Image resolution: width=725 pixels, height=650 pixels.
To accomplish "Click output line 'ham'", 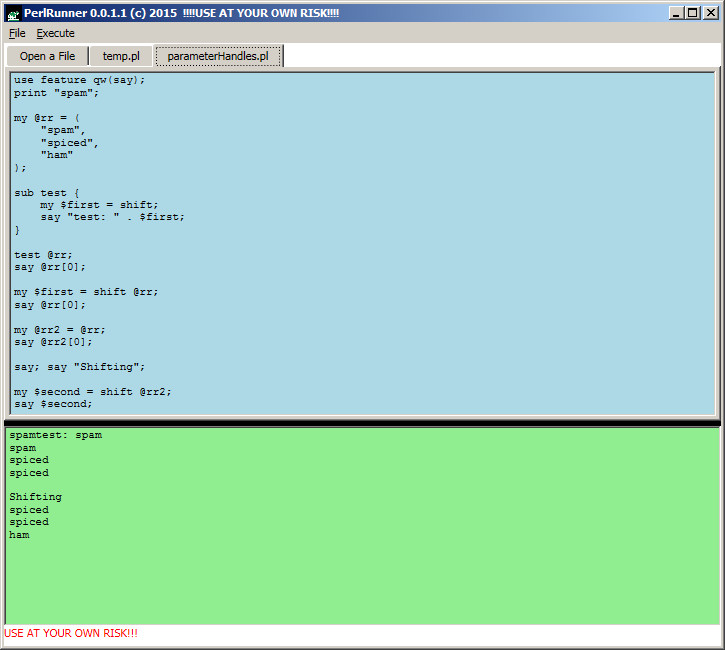I will tap(19, 535).
